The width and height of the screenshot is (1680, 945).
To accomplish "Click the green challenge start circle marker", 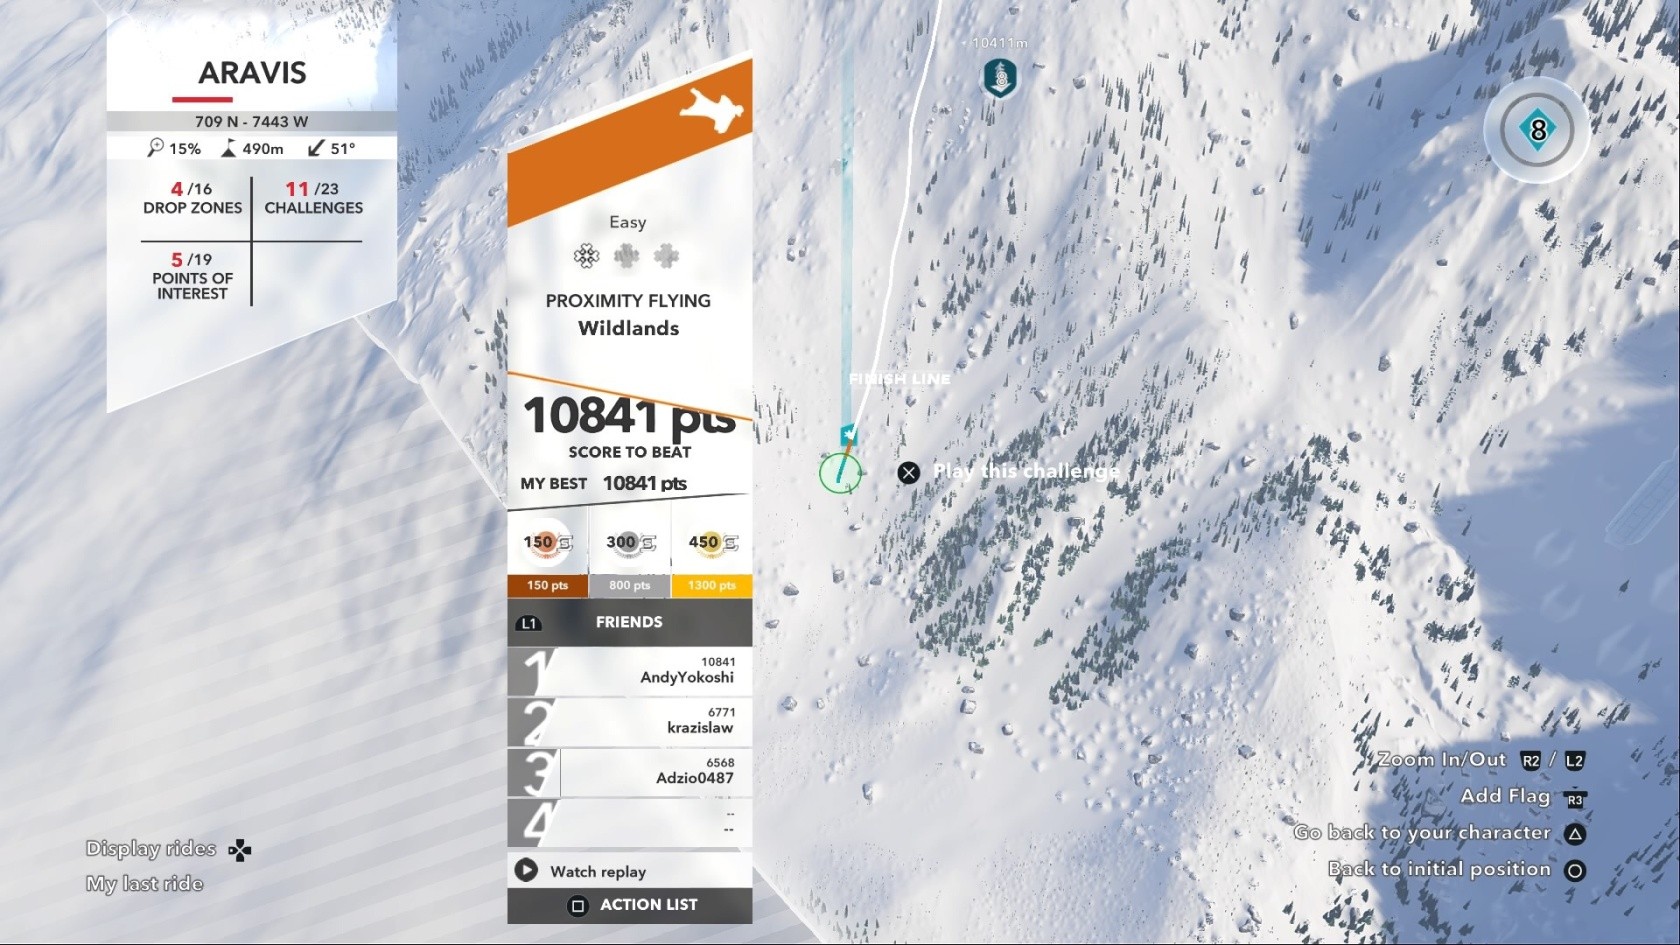I will tap(840, 473).
